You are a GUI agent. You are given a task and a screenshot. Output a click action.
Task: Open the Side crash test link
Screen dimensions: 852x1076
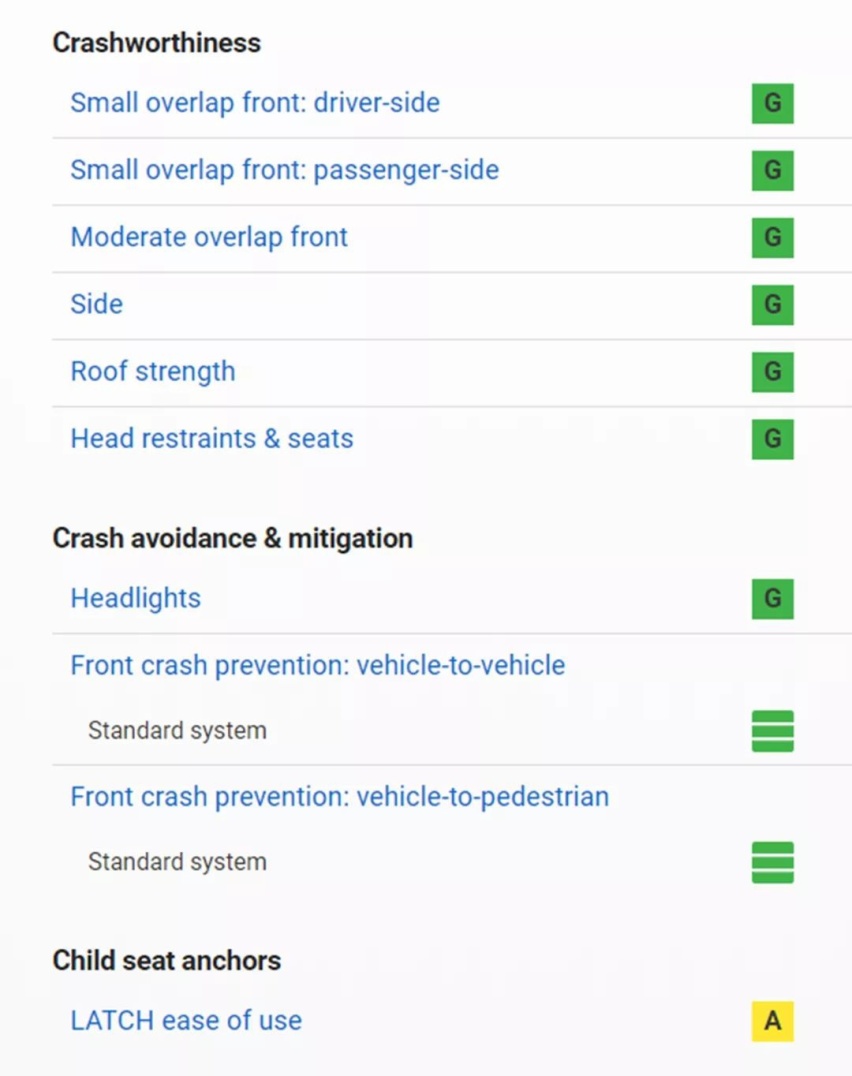pos(97,304)
